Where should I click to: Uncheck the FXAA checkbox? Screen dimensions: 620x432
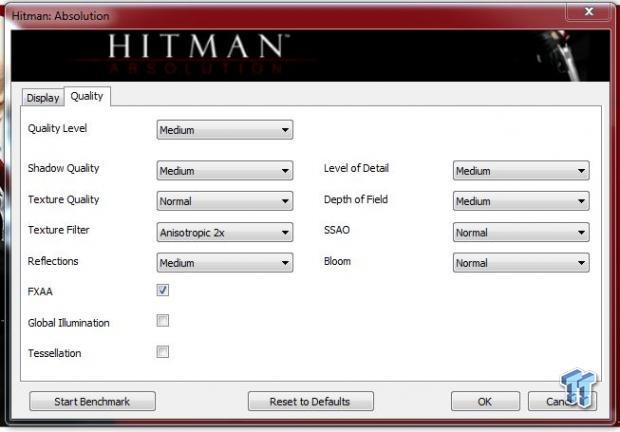[x=163, y=290]
